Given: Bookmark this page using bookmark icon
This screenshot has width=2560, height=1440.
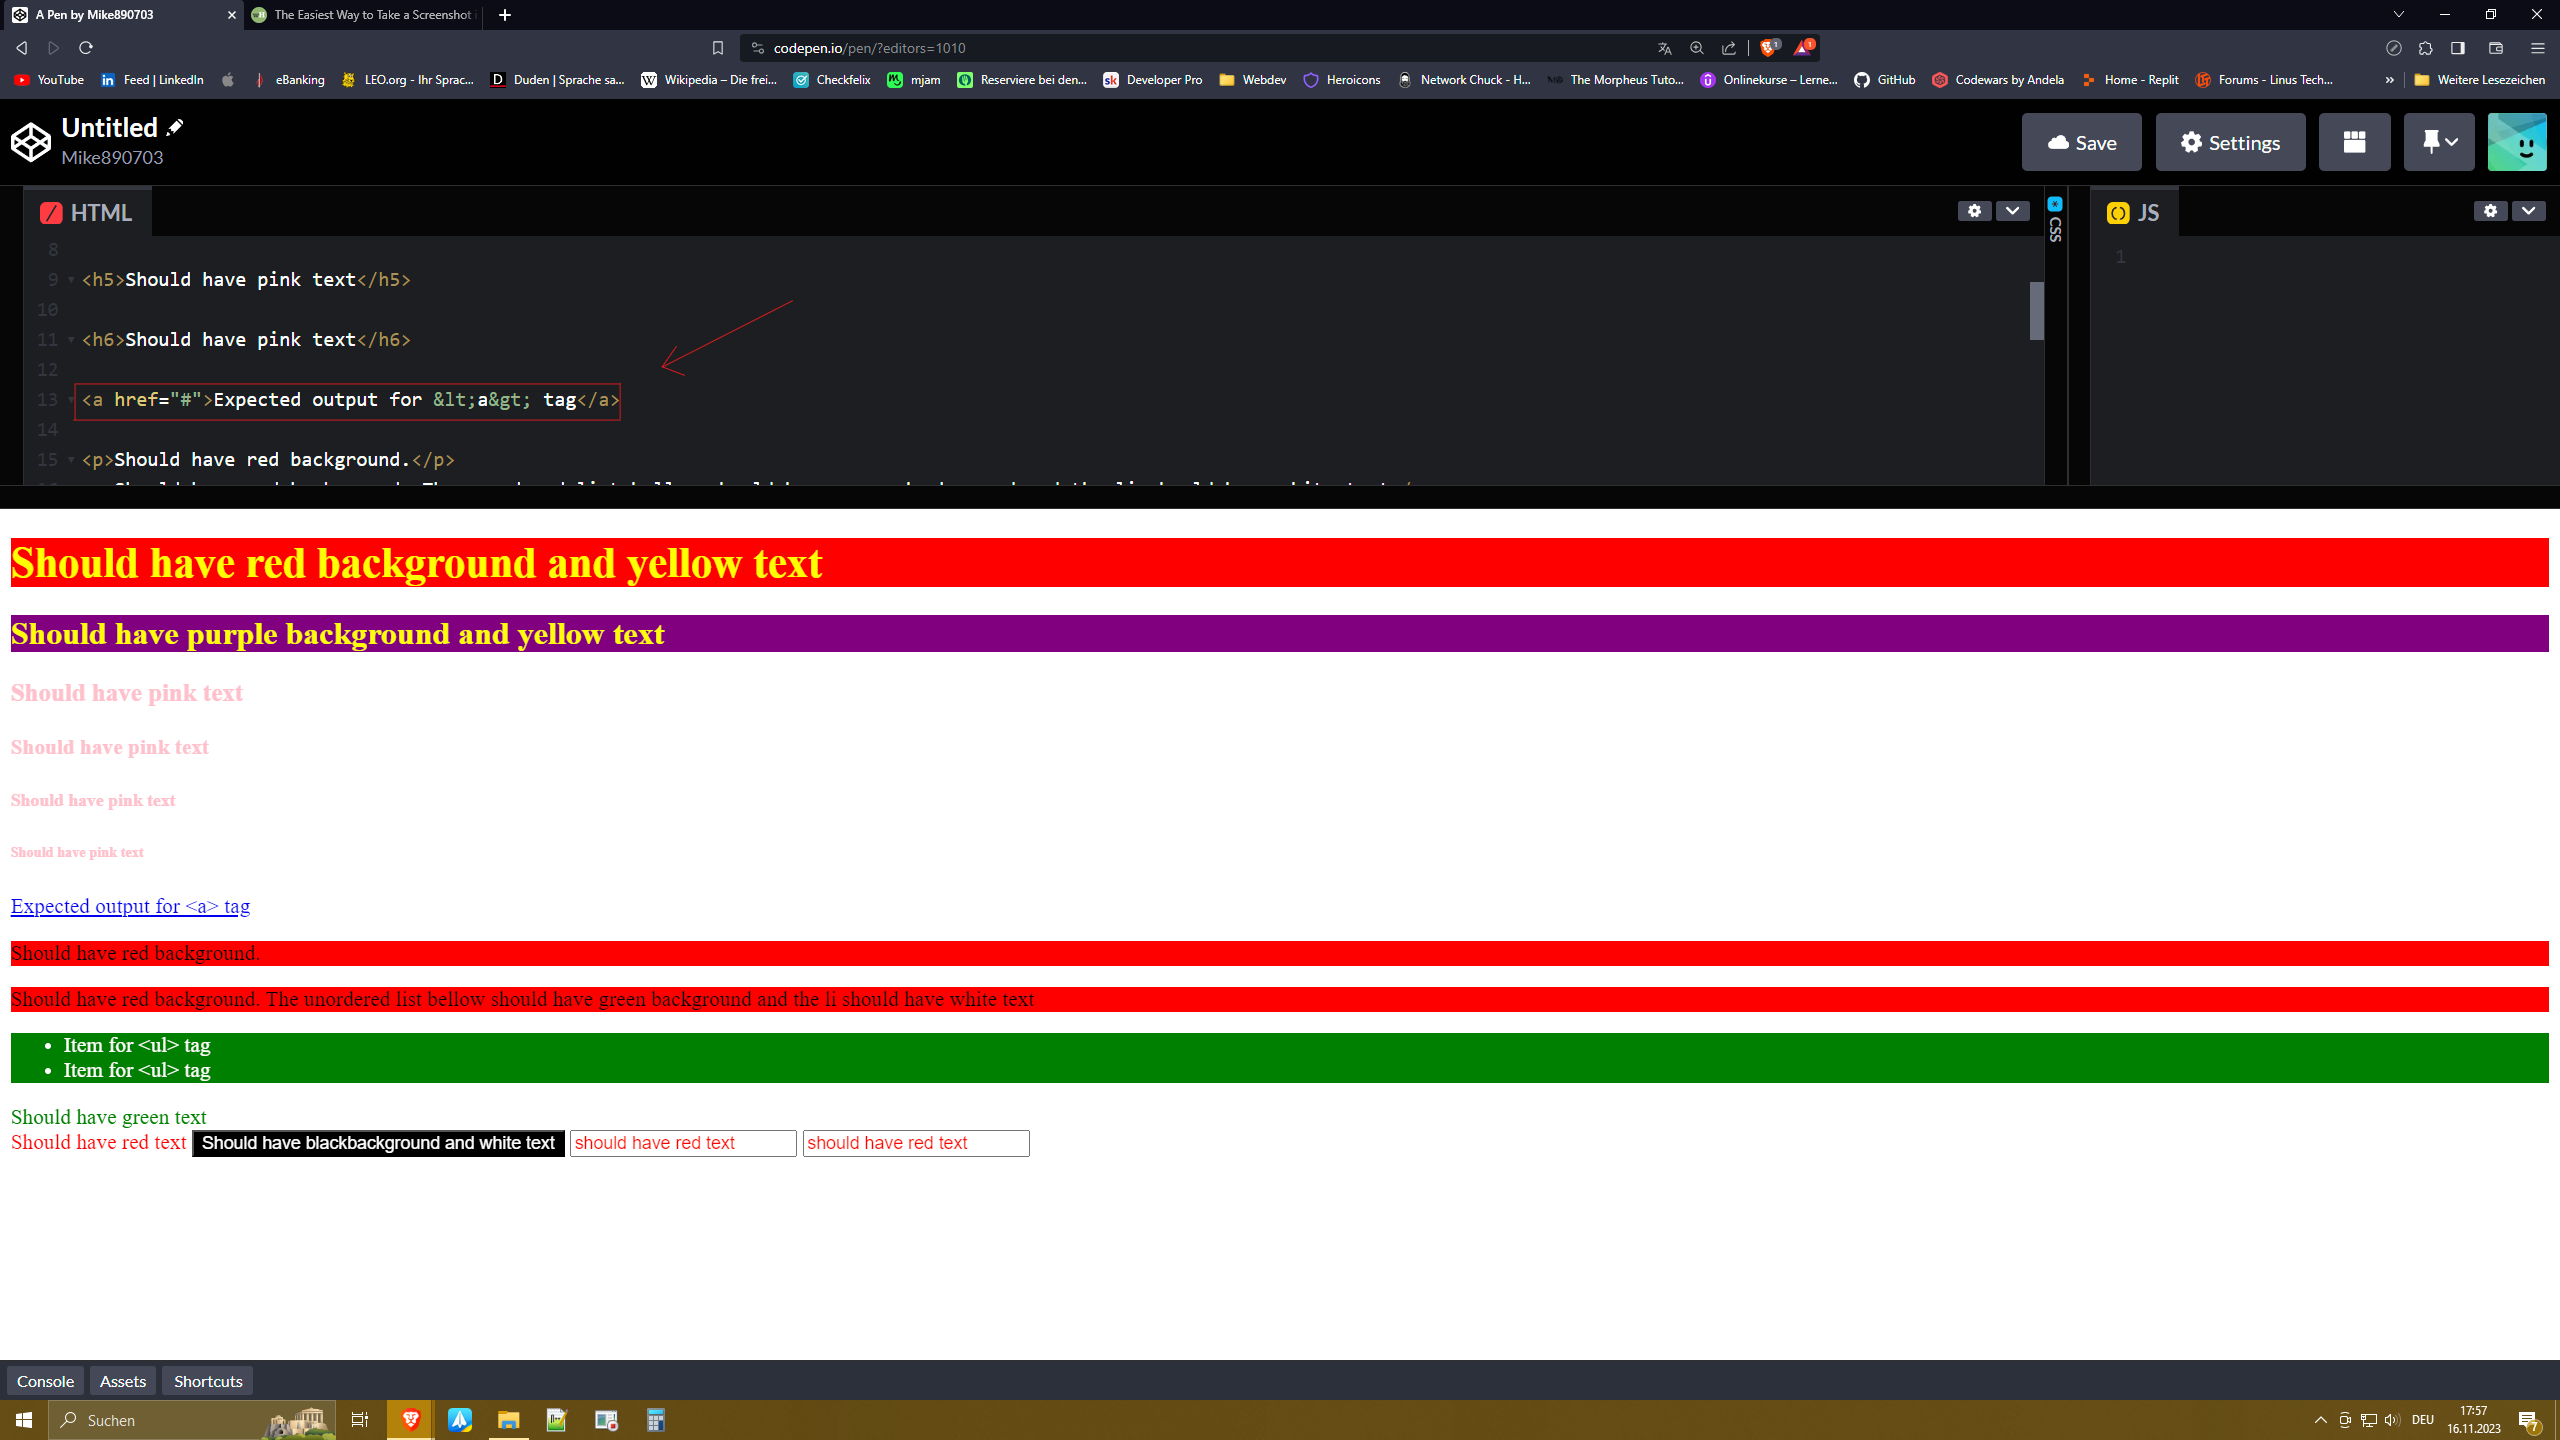Looking at the screenshot, I should 717,48.
